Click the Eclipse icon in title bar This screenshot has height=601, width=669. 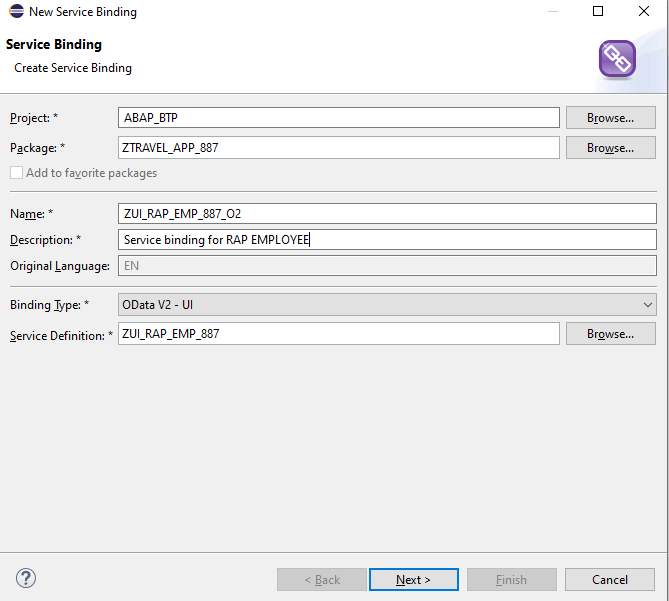[16, 12]
